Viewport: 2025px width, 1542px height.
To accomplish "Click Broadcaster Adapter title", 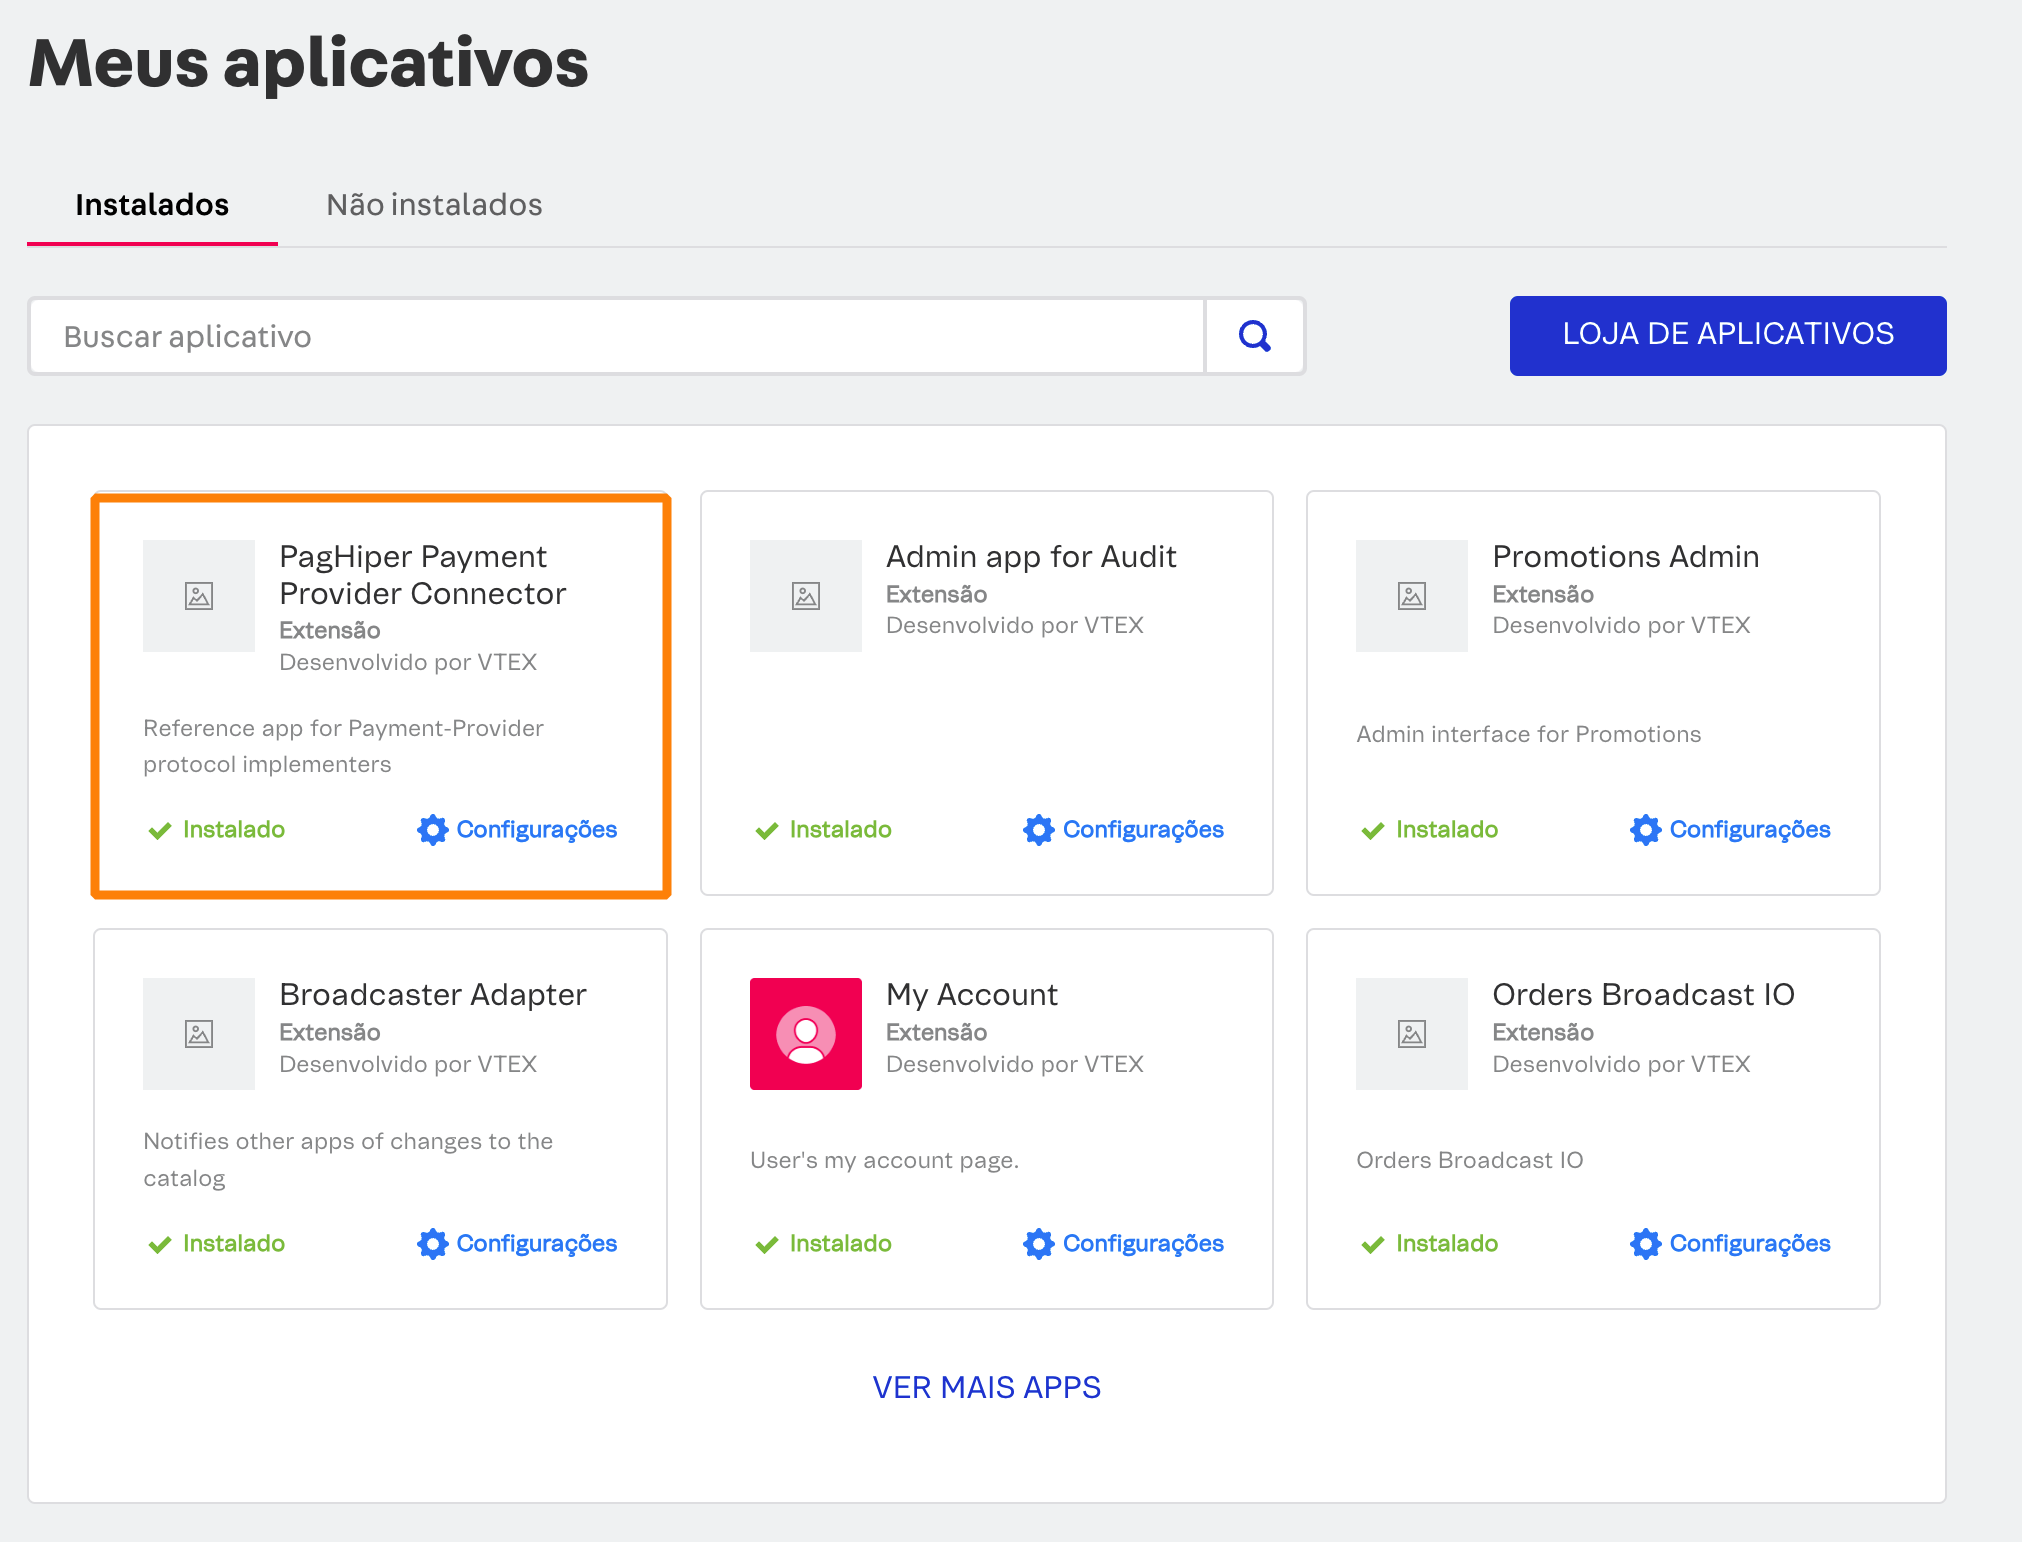I will pos(433,994).
